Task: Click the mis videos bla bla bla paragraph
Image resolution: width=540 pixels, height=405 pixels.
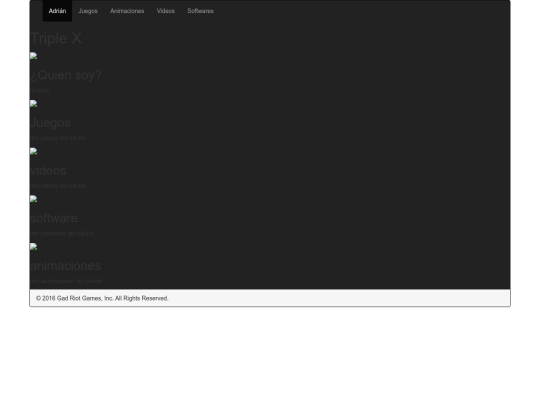Action: [58, 186]
